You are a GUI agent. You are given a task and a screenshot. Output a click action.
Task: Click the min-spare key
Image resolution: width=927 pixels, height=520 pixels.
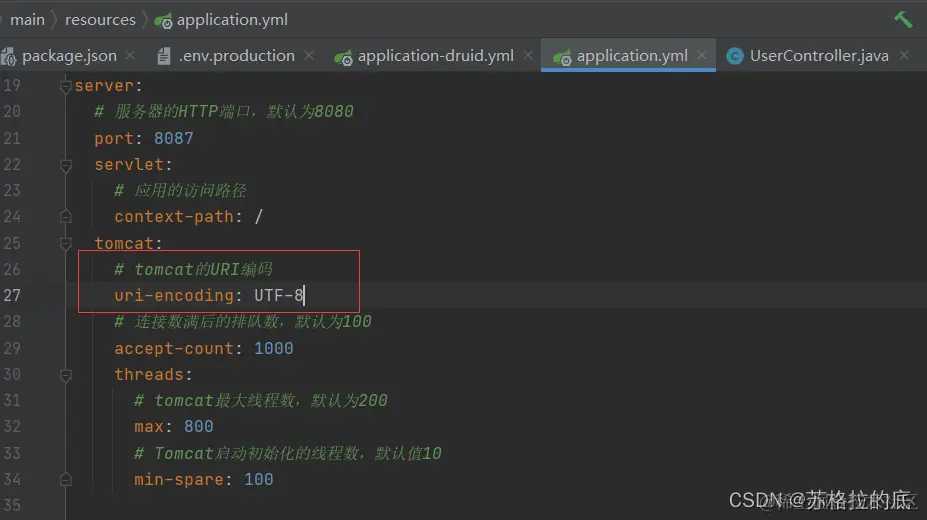pos(179,479)
